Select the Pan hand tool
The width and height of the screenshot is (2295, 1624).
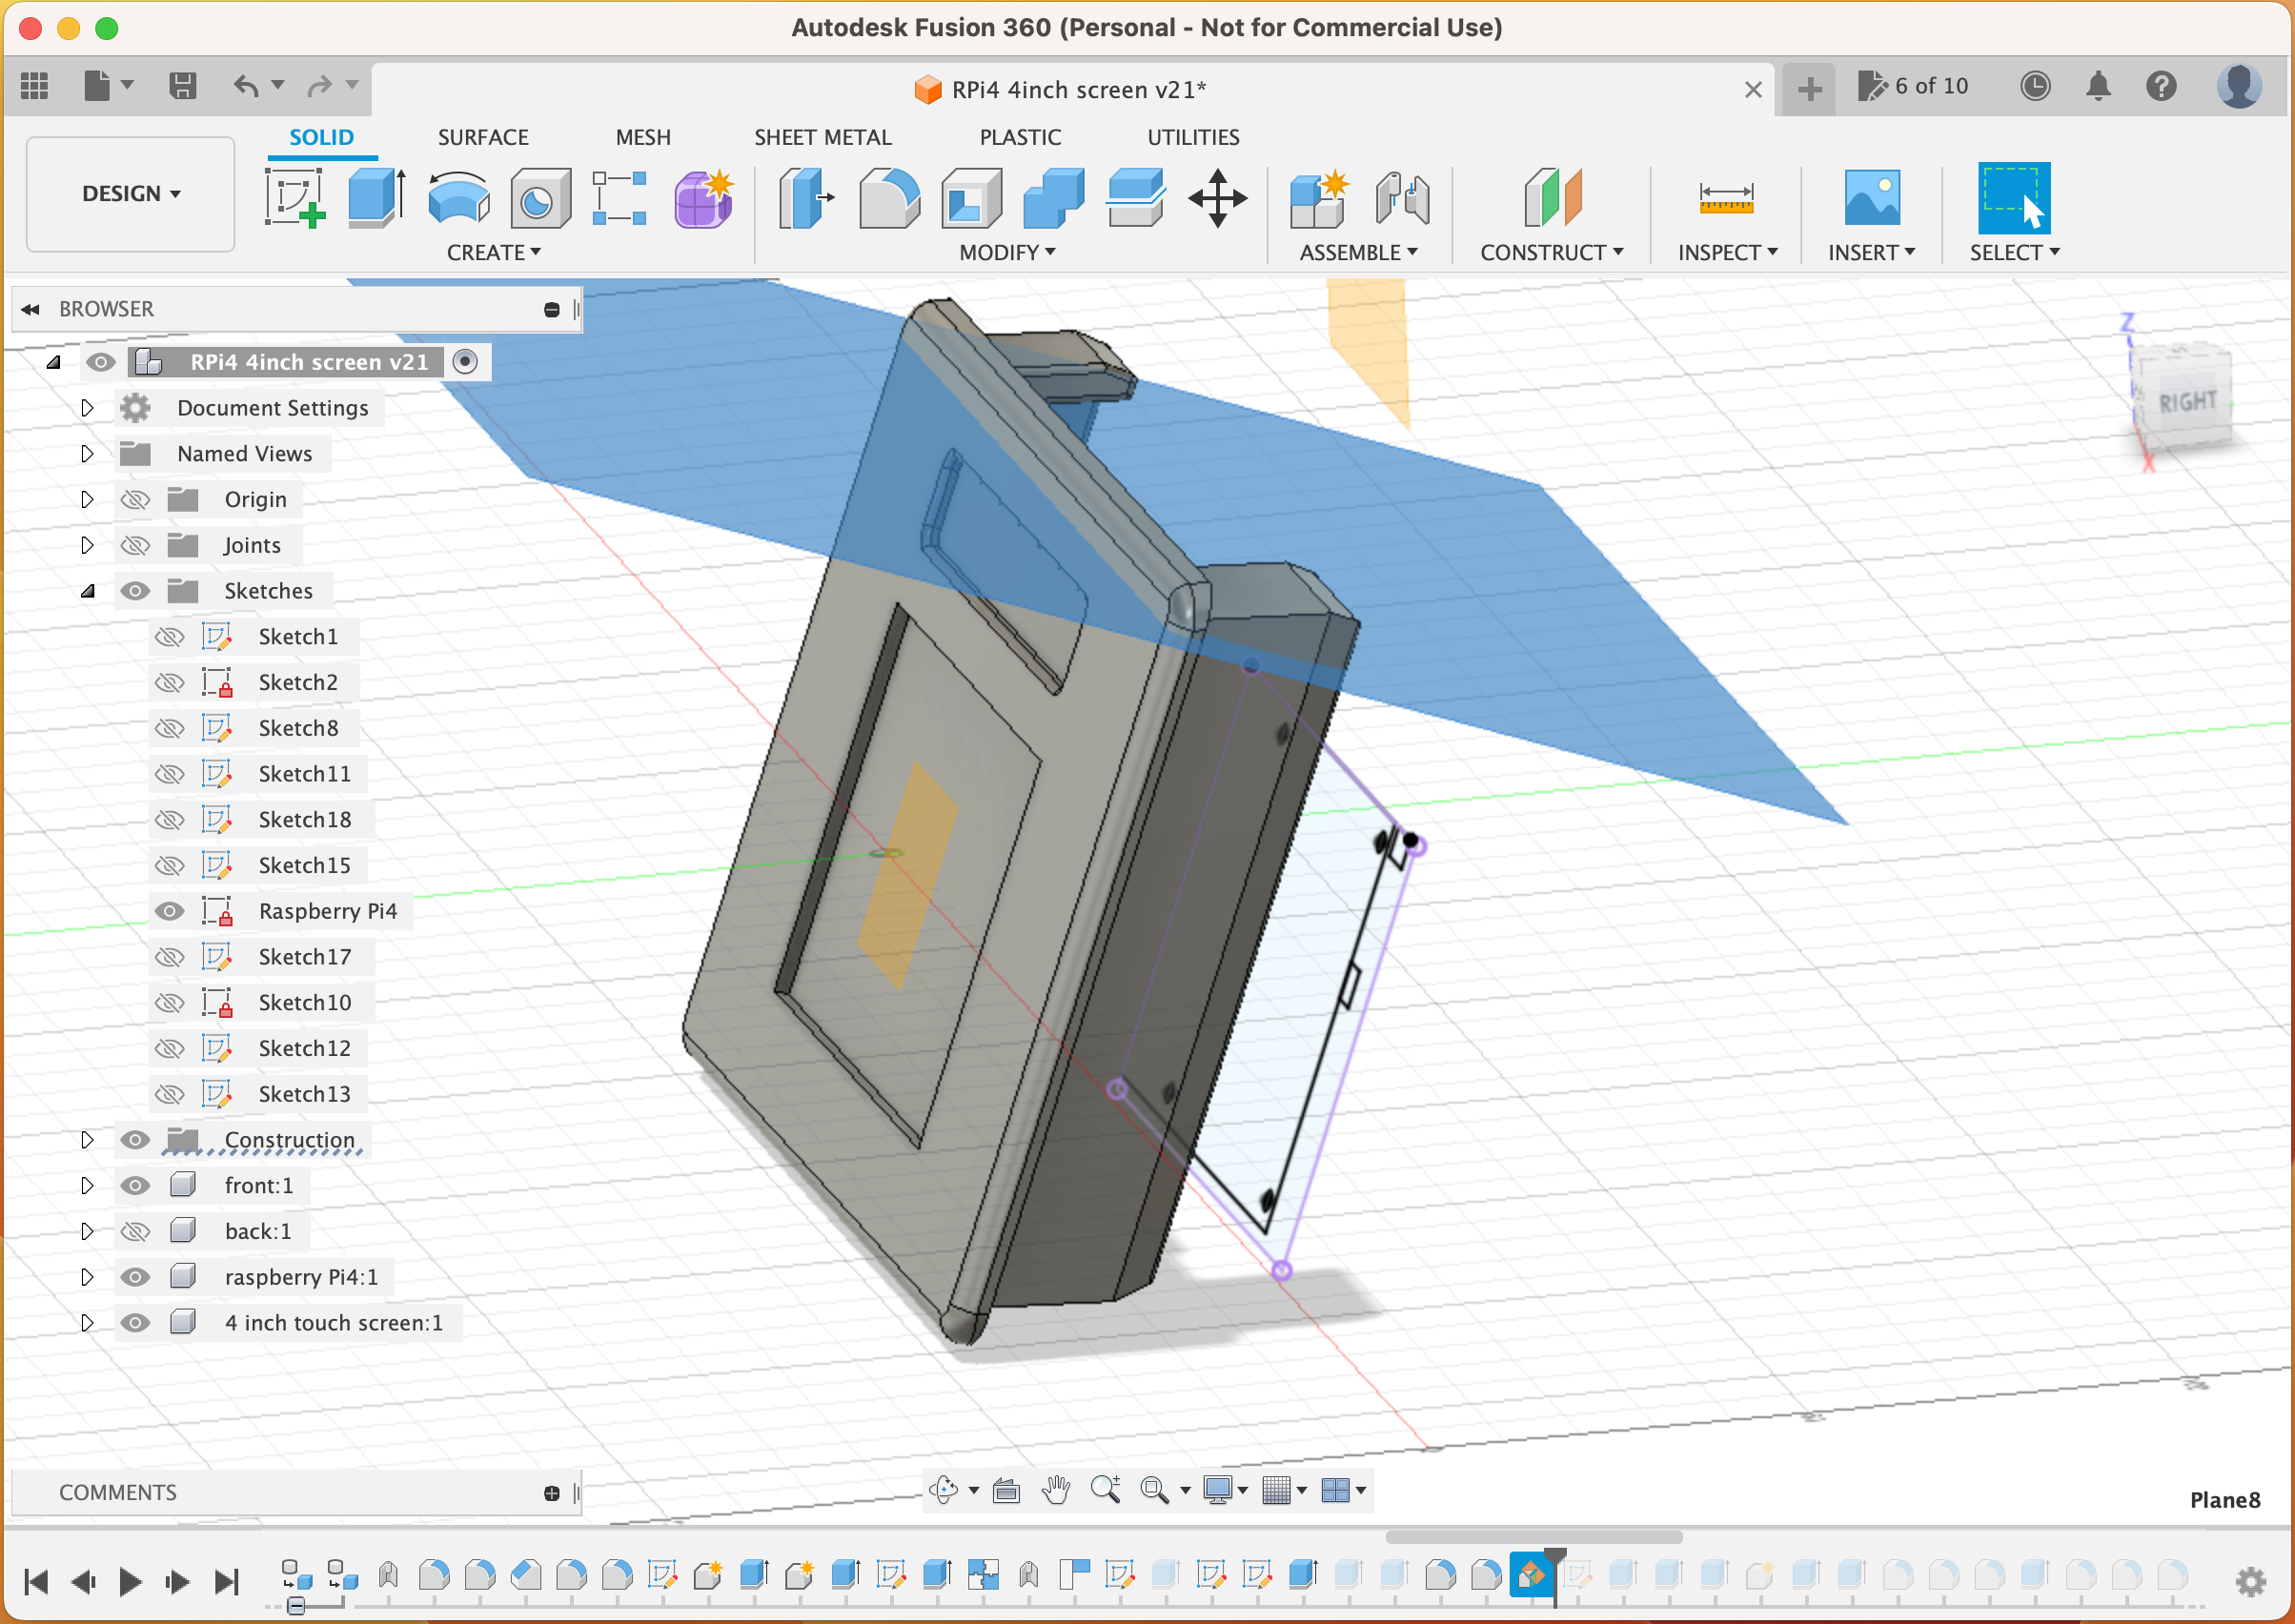point(1056,1490)
